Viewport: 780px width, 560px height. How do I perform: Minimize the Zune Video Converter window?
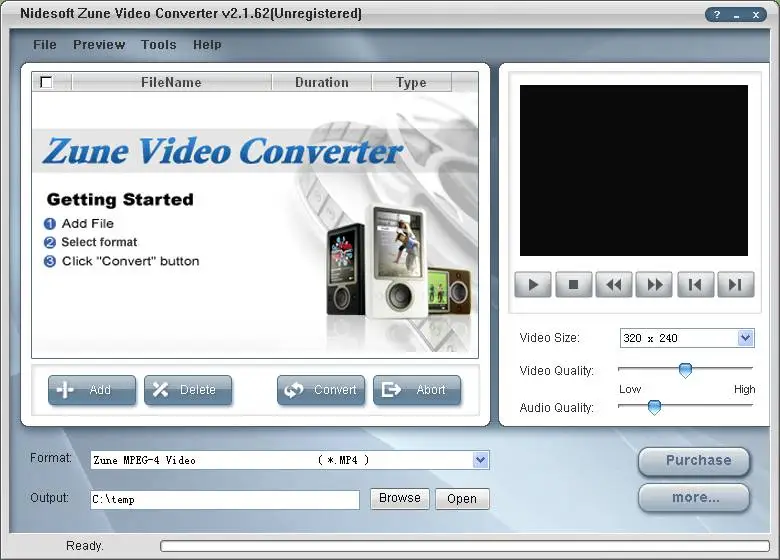[x=736, y=15]
